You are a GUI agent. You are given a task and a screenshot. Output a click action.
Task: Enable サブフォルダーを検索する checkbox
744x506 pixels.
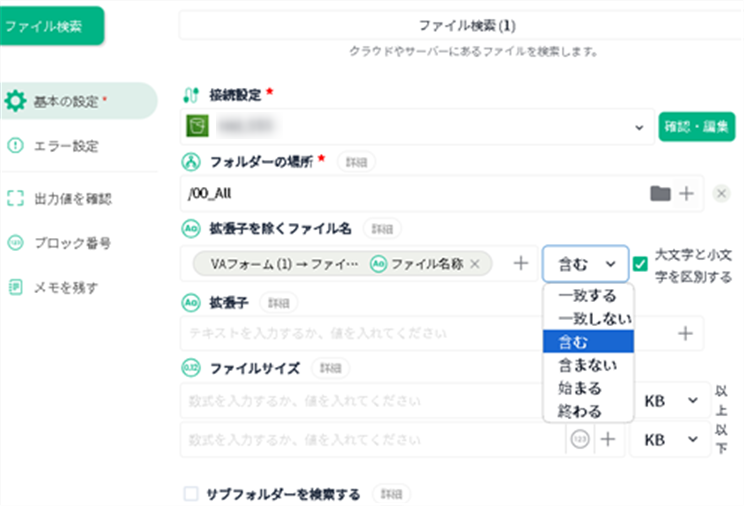click(x=191, y=494)
